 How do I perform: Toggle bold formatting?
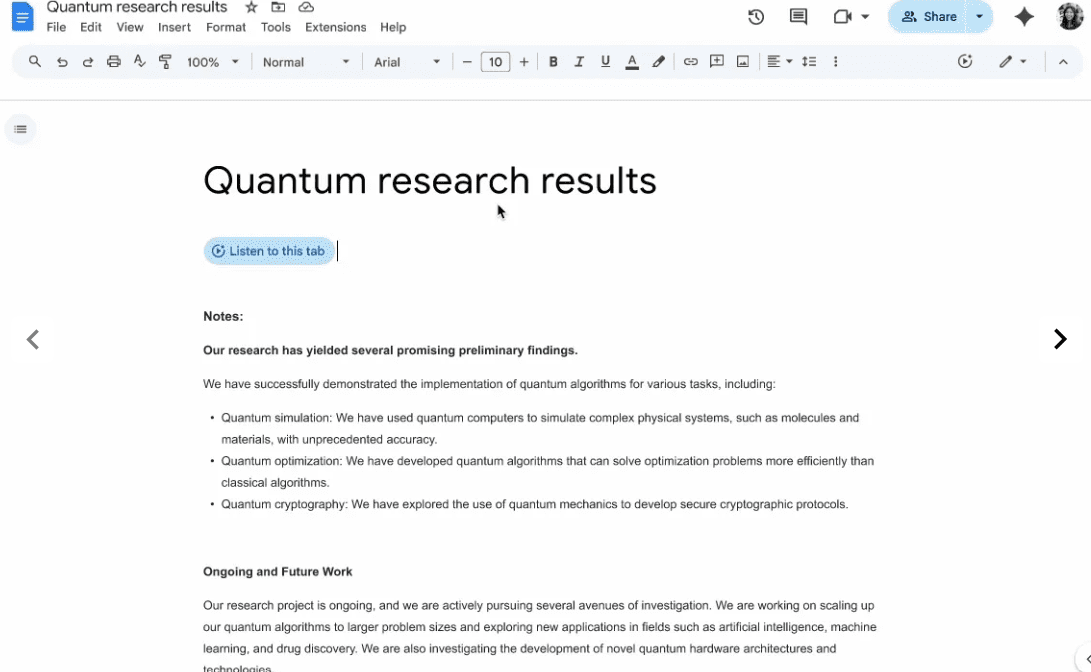click(553, 62)
